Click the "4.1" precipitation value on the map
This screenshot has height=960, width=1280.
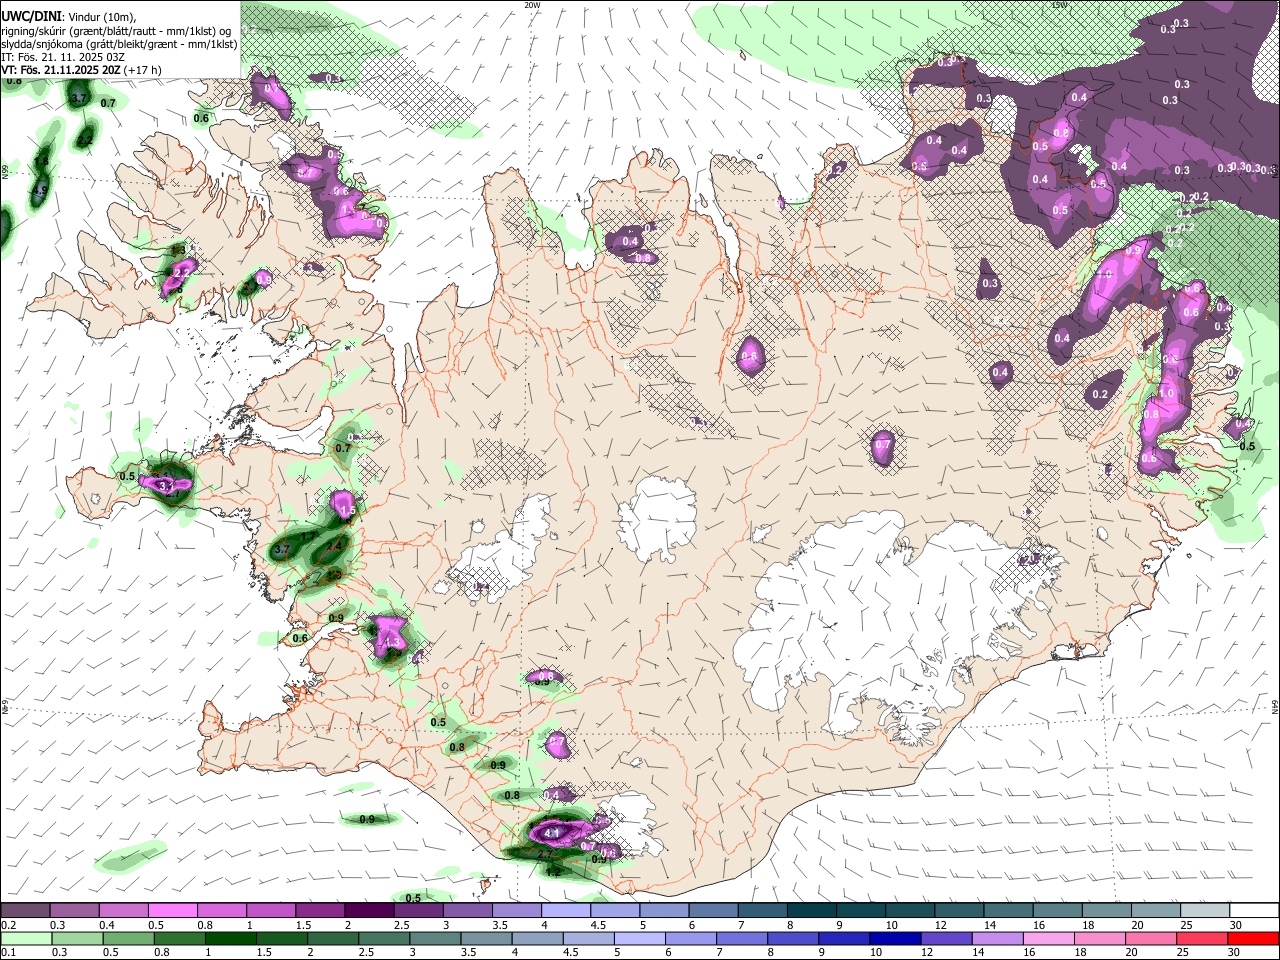pyautogui.click(x=551, y=833)
